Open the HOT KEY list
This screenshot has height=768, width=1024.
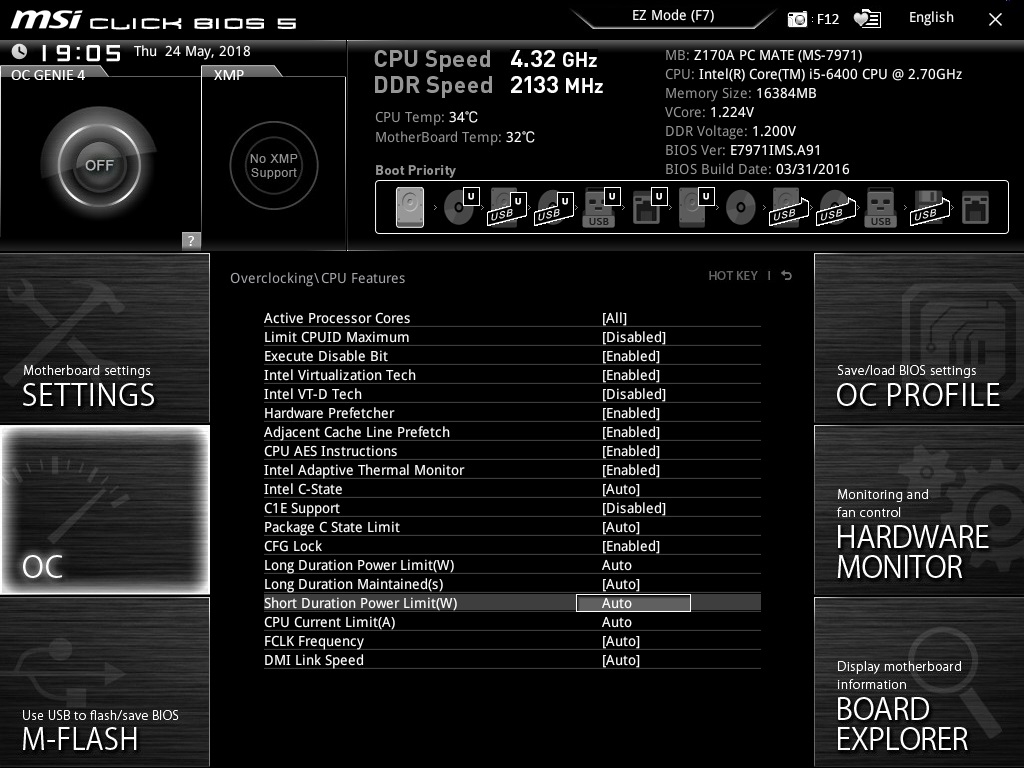(x=733, y=276)
